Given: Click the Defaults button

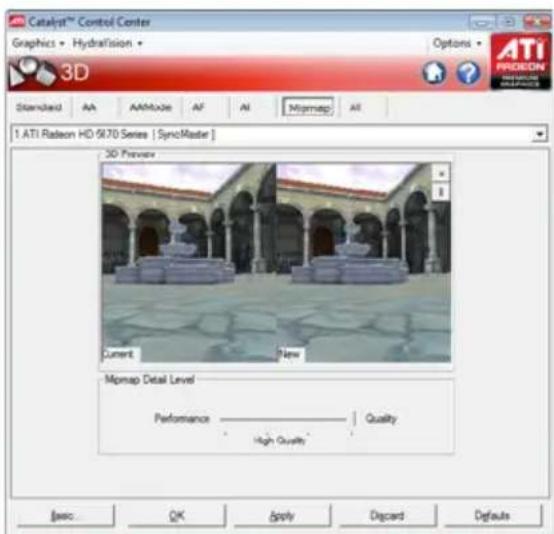Looking at the screenshot, I should 493,516.
